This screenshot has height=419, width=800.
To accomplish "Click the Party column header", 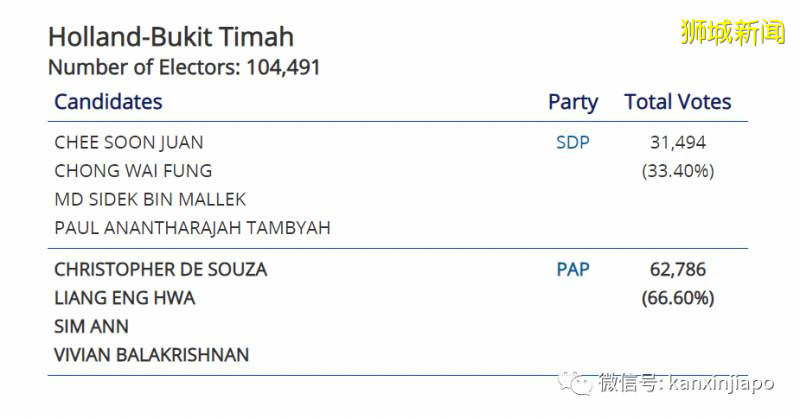I will (572, 102).
